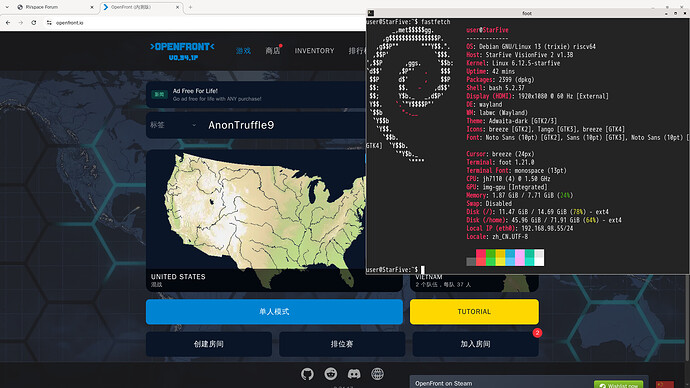Close the Rvspace Forum tab
This screenshot has width=690, height=388.
point(92,7)
